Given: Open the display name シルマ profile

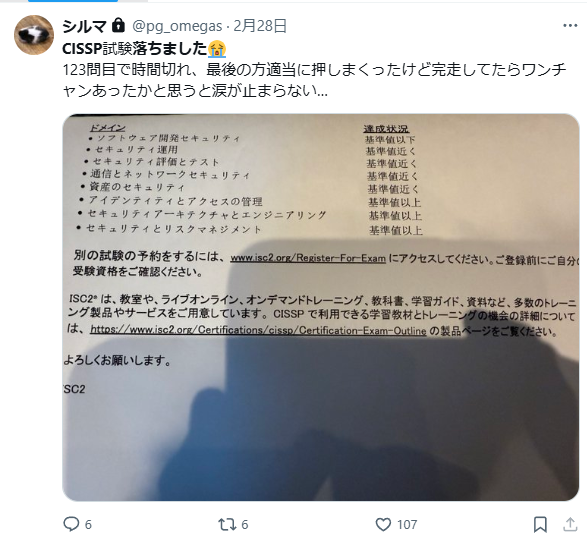Looking at the screenshot, I should (85, 26).
